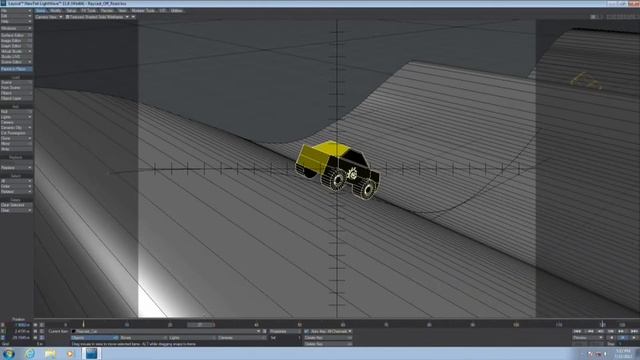Viewport: 640px width, 360px height.
Task: Switch to the Utilities tab
Action: 177,11
